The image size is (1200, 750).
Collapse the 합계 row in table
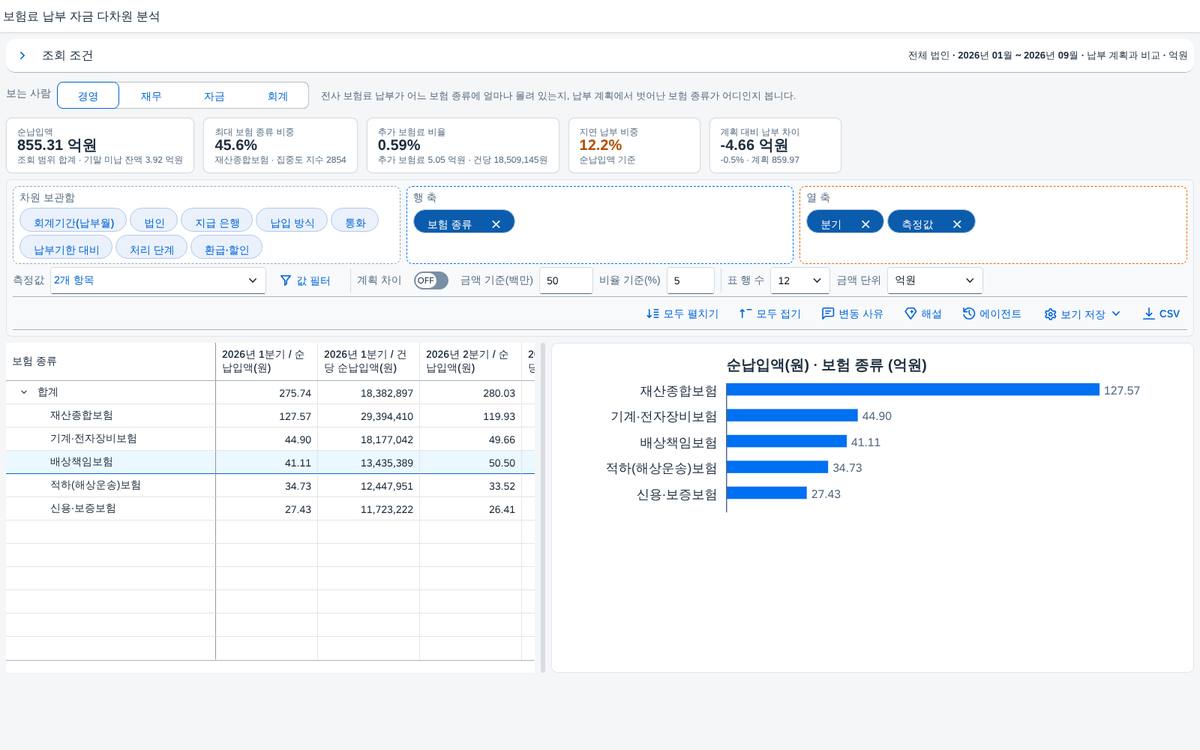(24, 393)
